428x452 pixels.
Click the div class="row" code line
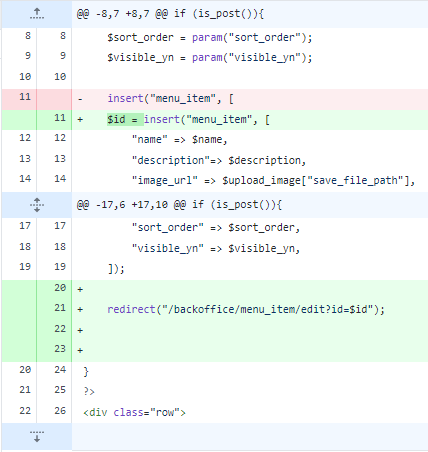(x=250, y=413)
